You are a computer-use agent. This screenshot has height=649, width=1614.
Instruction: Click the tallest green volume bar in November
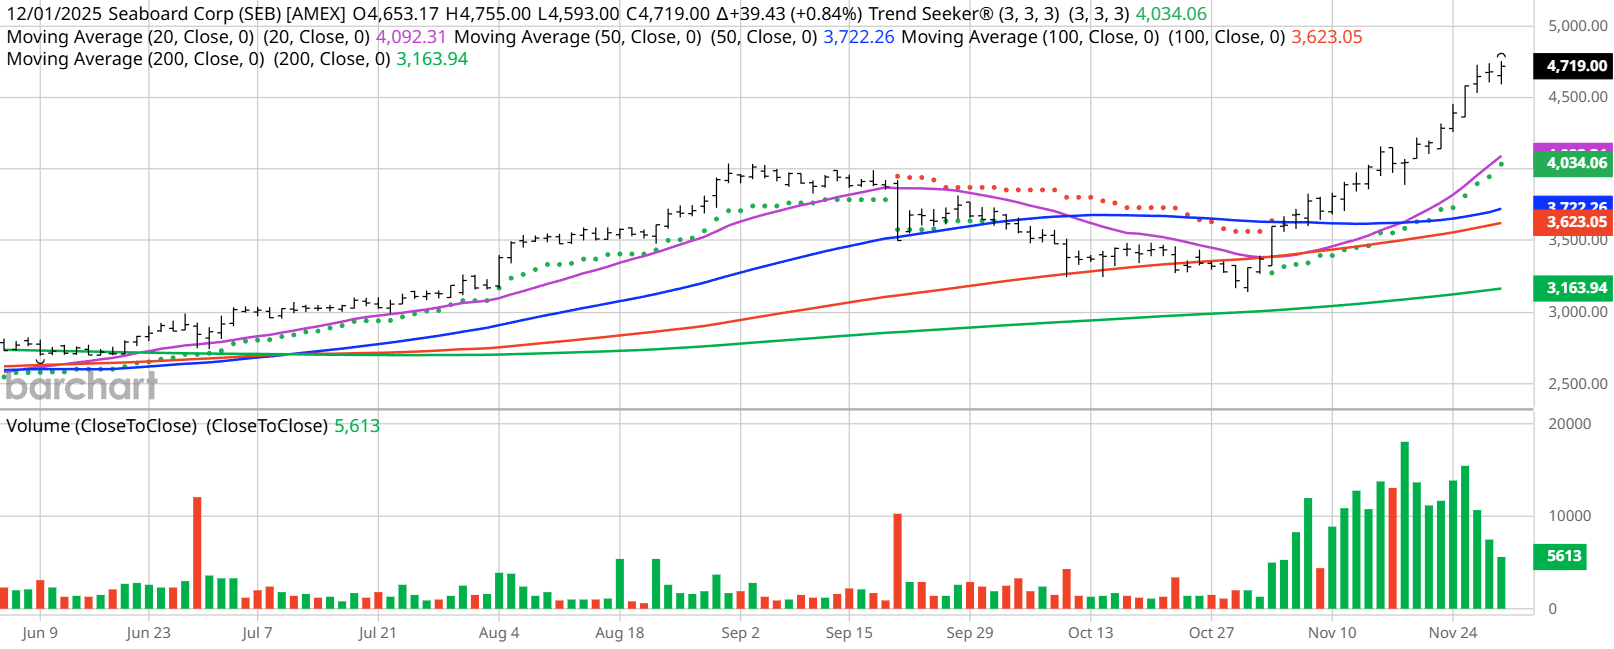click(x=1405, y=525)
